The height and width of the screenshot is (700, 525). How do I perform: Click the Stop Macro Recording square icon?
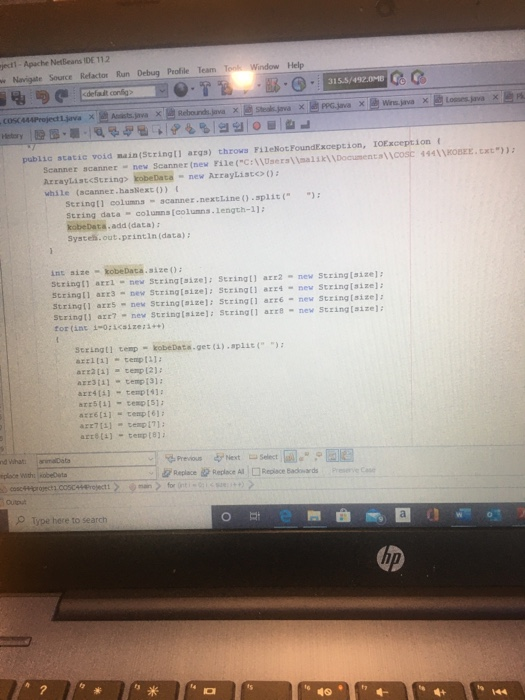[x=271, y=125]
